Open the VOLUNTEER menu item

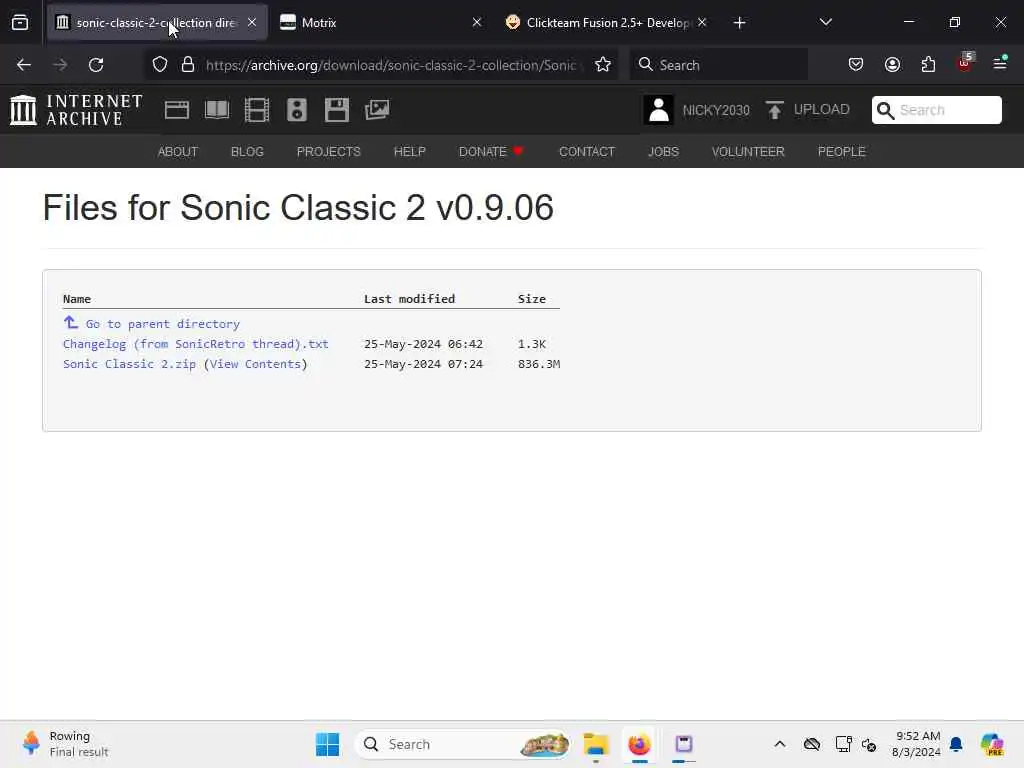point(748,152)
